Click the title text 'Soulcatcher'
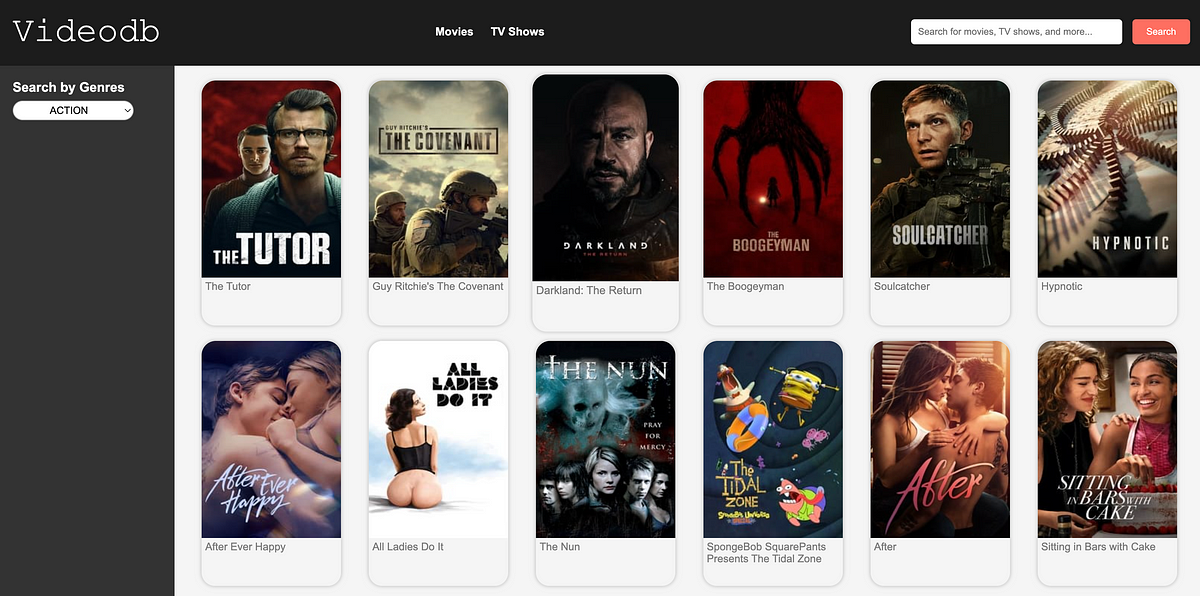Image resolution: width=1200 pixels, height=596 pixels. click(x=902, y=286)
